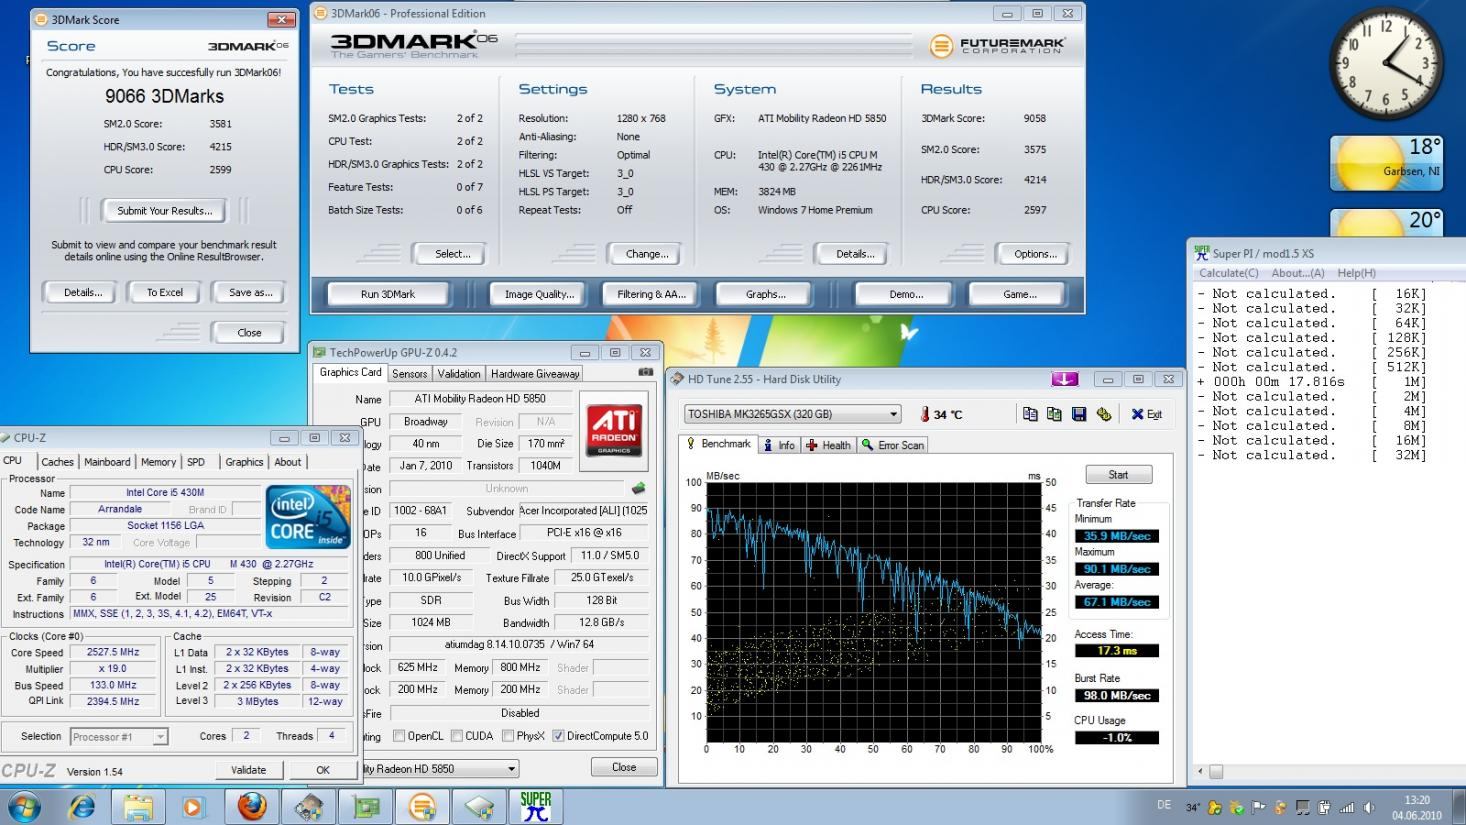
Task: Click the Garbsen 18° weather gadget
Action: [x=1386, y=163]
